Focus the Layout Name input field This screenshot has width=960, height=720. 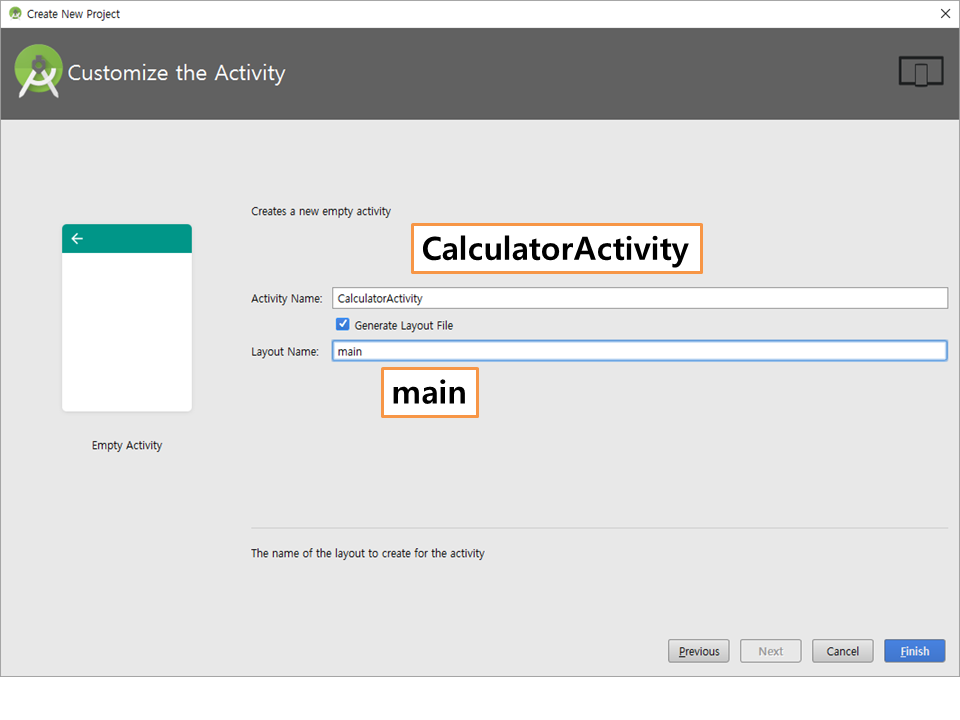tap(640, 351)
